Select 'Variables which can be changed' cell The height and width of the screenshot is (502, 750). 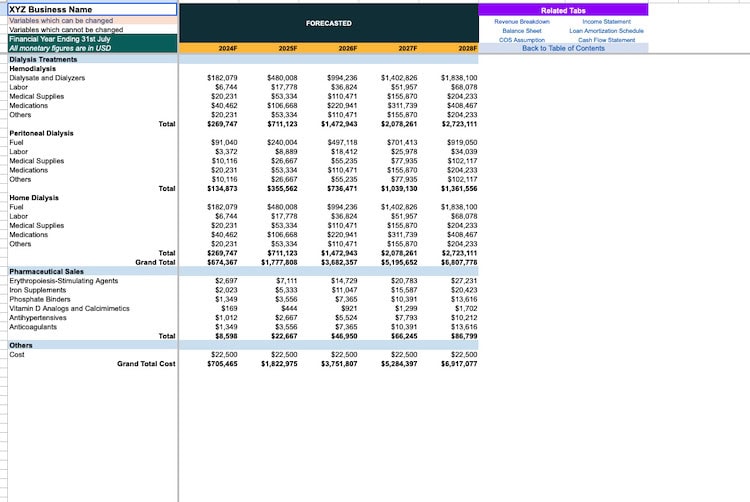[92, 21]
